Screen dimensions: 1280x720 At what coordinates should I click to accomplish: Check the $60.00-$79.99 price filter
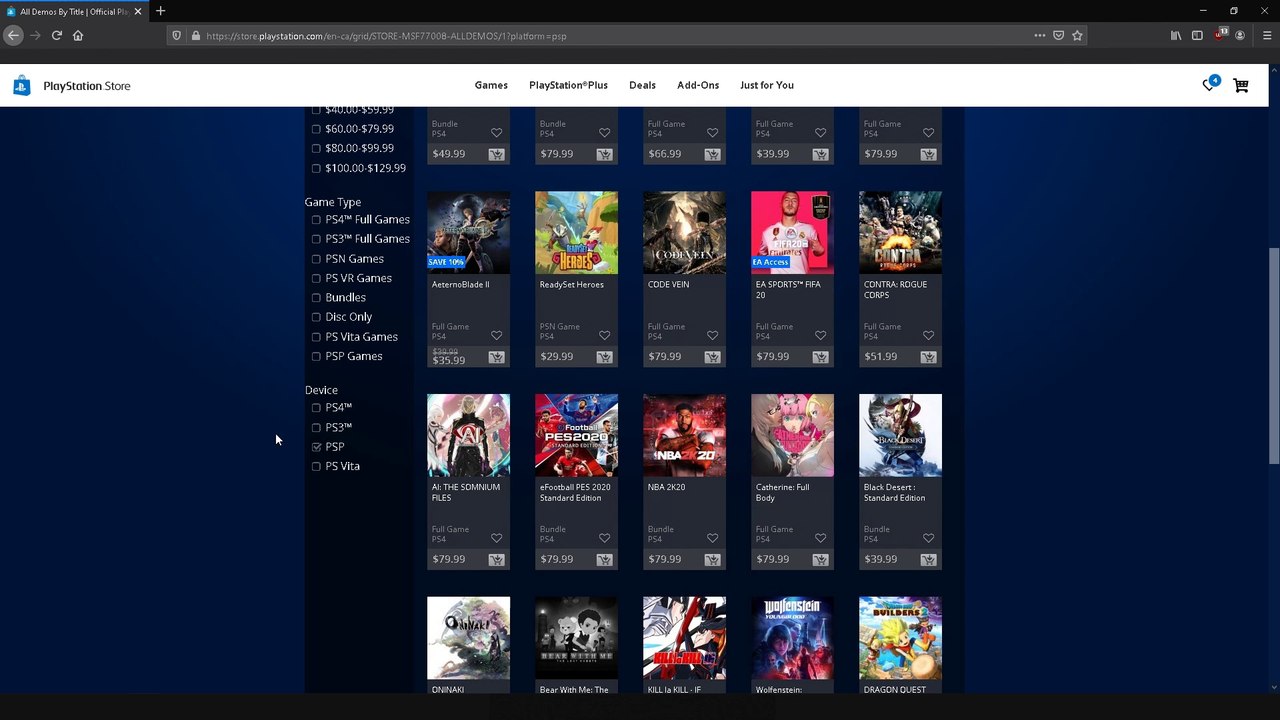click(316, 129)
